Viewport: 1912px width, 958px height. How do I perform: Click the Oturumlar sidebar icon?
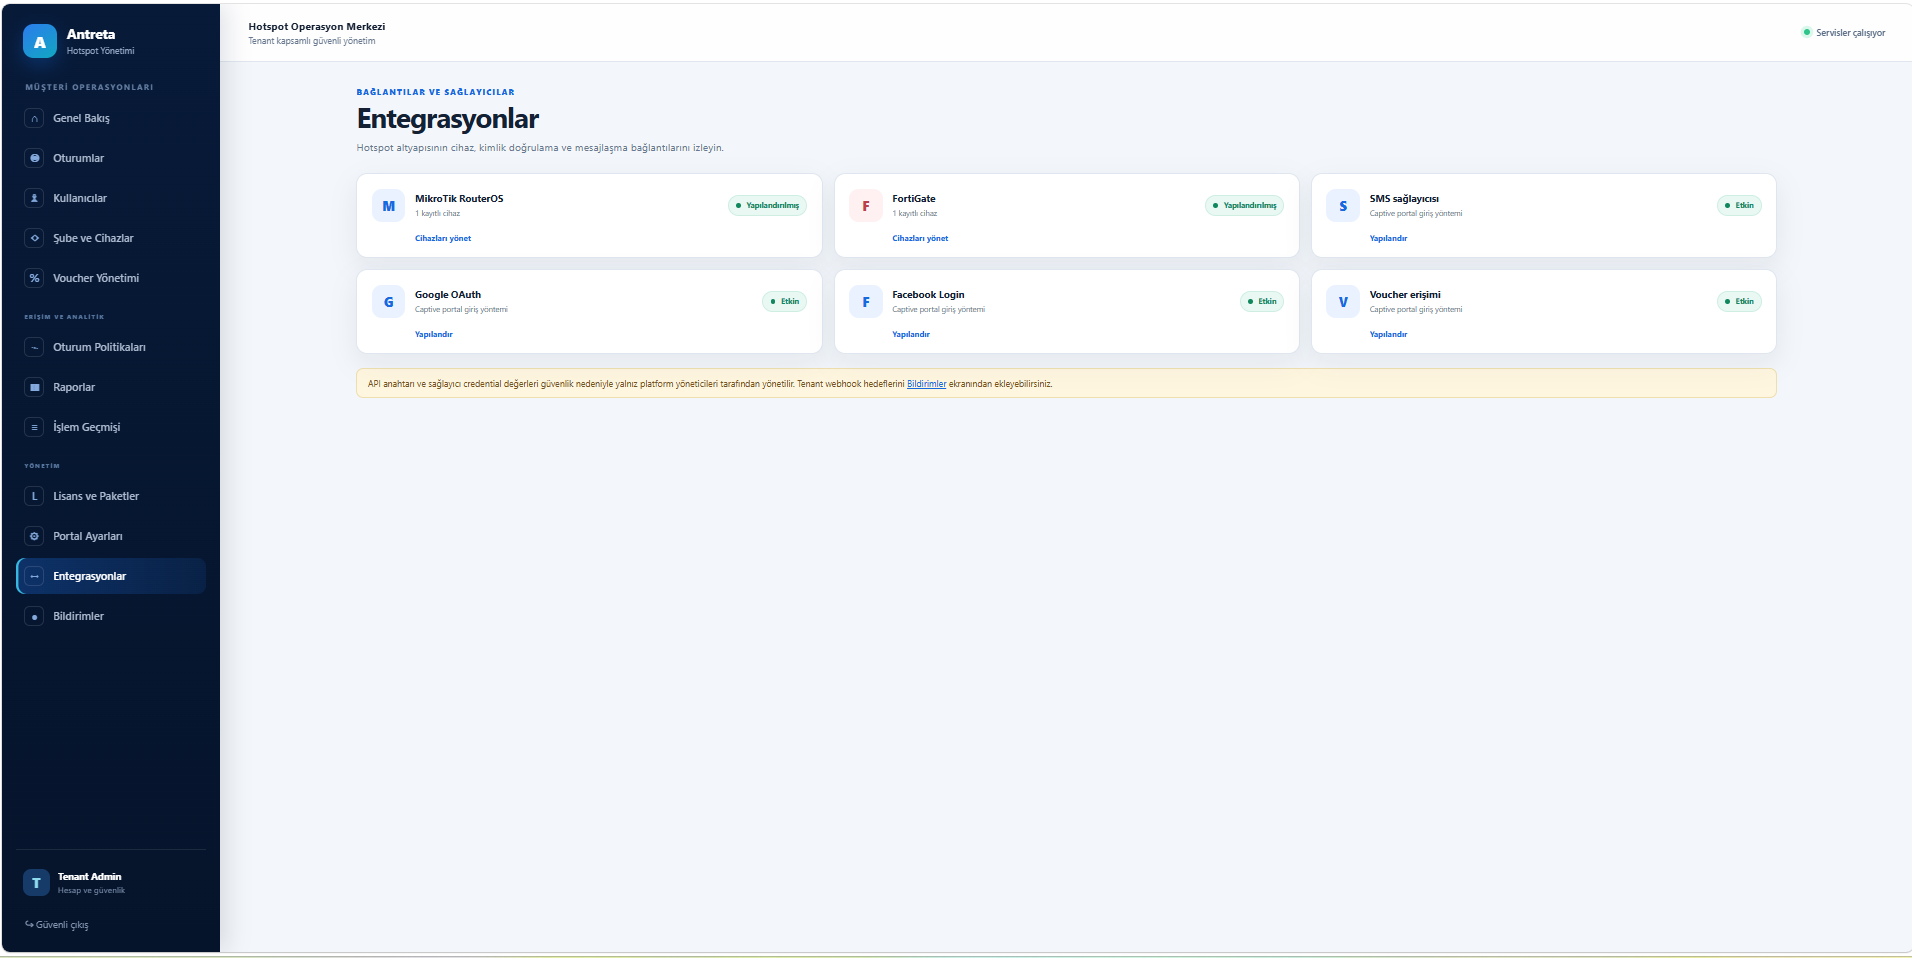35,158
